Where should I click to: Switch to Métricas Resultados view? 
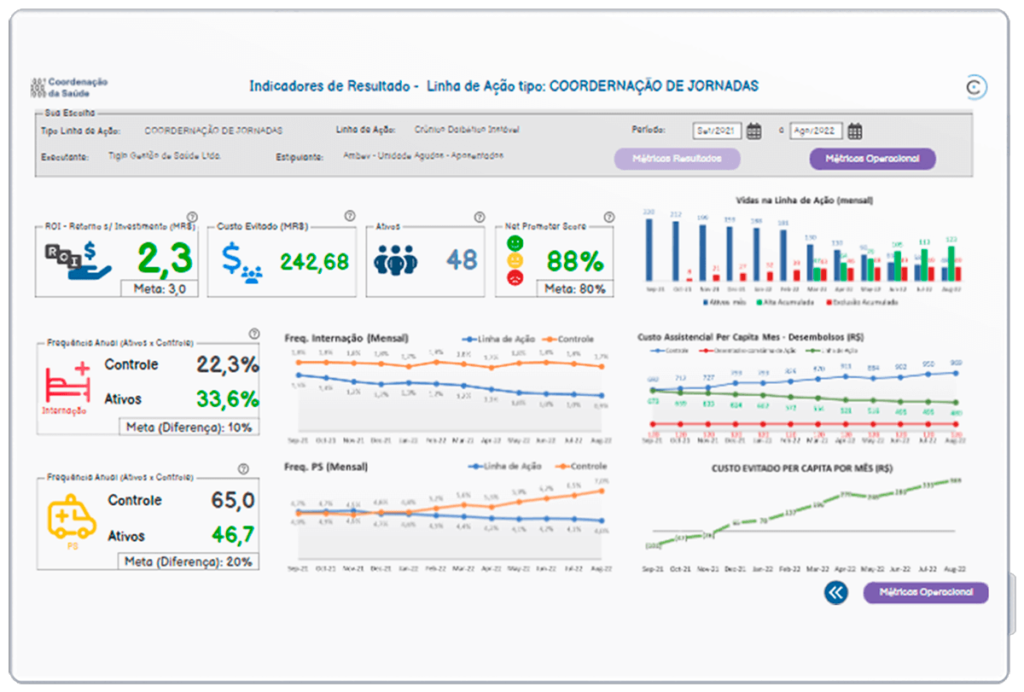678,159
